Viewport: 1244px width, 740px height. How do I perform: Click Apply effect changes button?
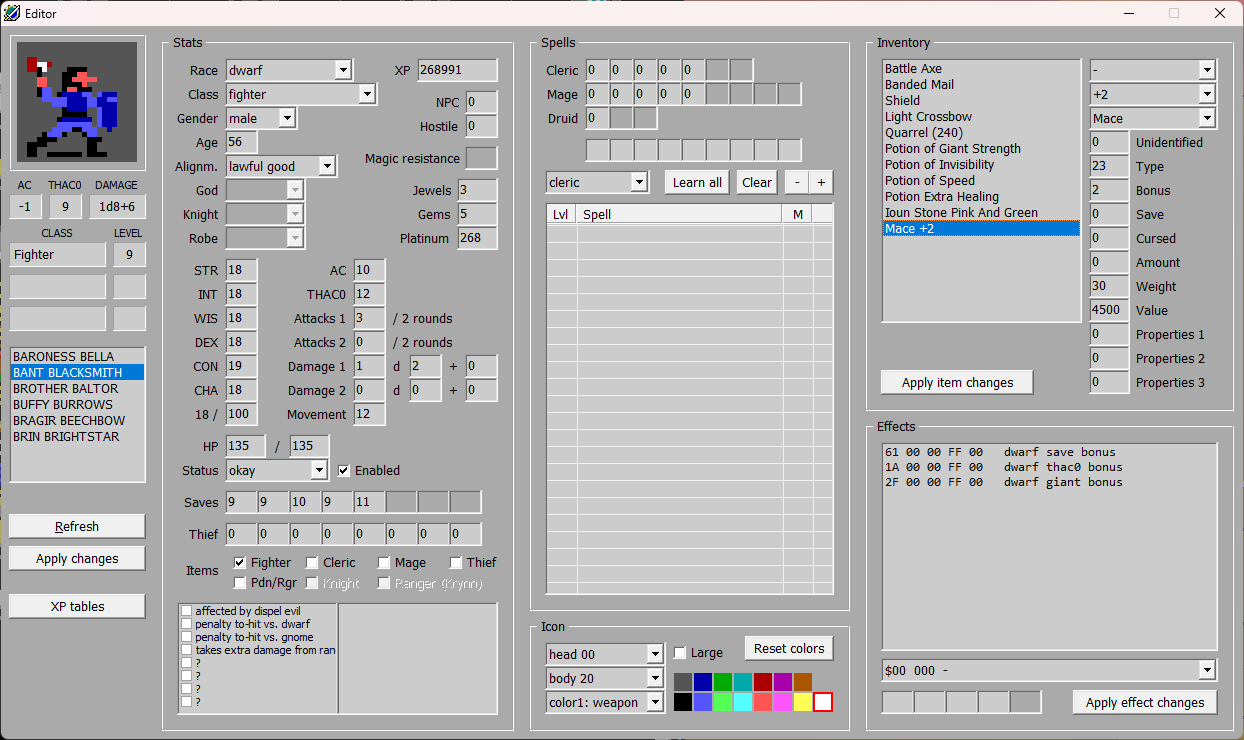coord(1145,703)
